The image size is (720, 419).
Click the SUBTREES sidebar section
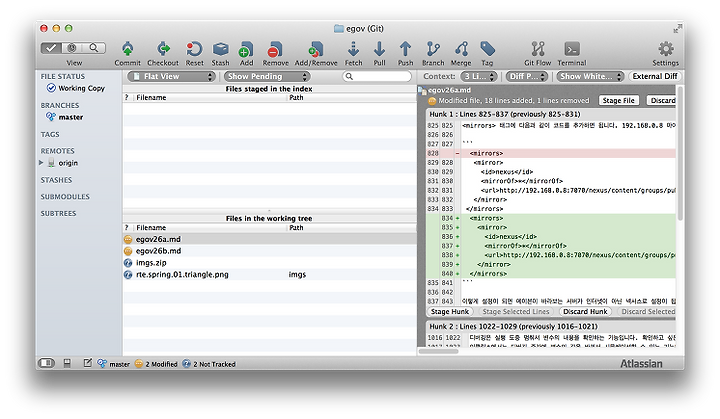(58, 213)
